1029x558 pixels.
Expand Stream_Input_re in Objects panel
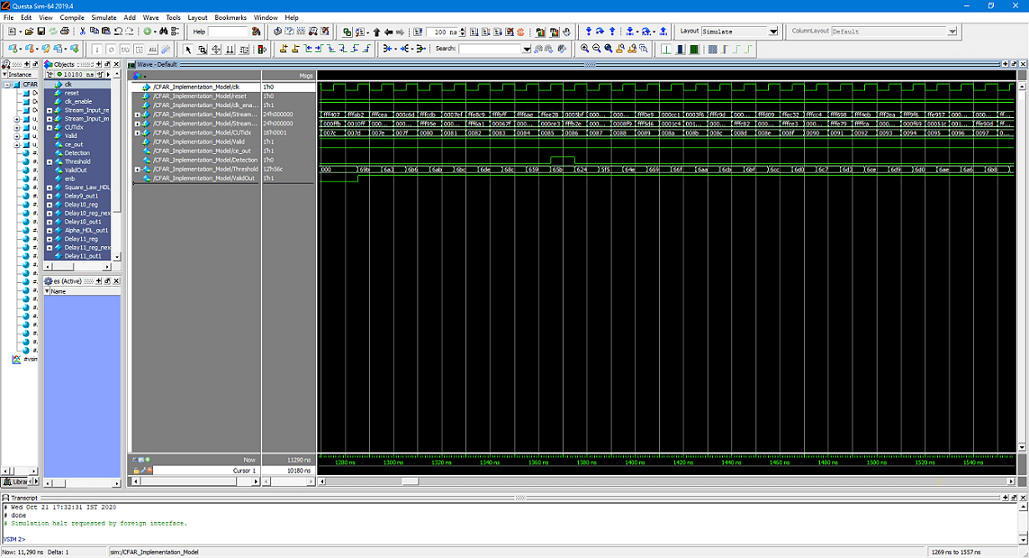pos(49,110)
